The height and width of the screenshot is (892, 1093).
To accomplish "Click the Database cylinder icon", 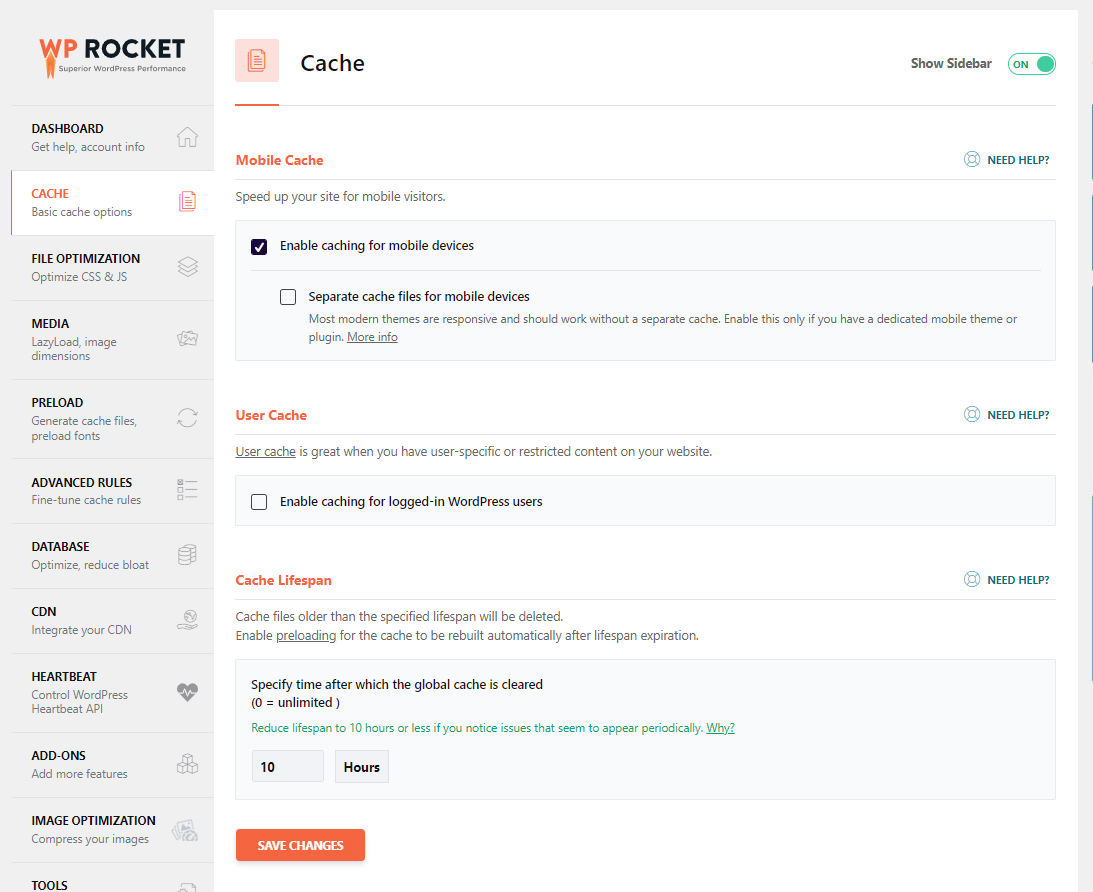I will pyautogui.click(x=187, y=555).
